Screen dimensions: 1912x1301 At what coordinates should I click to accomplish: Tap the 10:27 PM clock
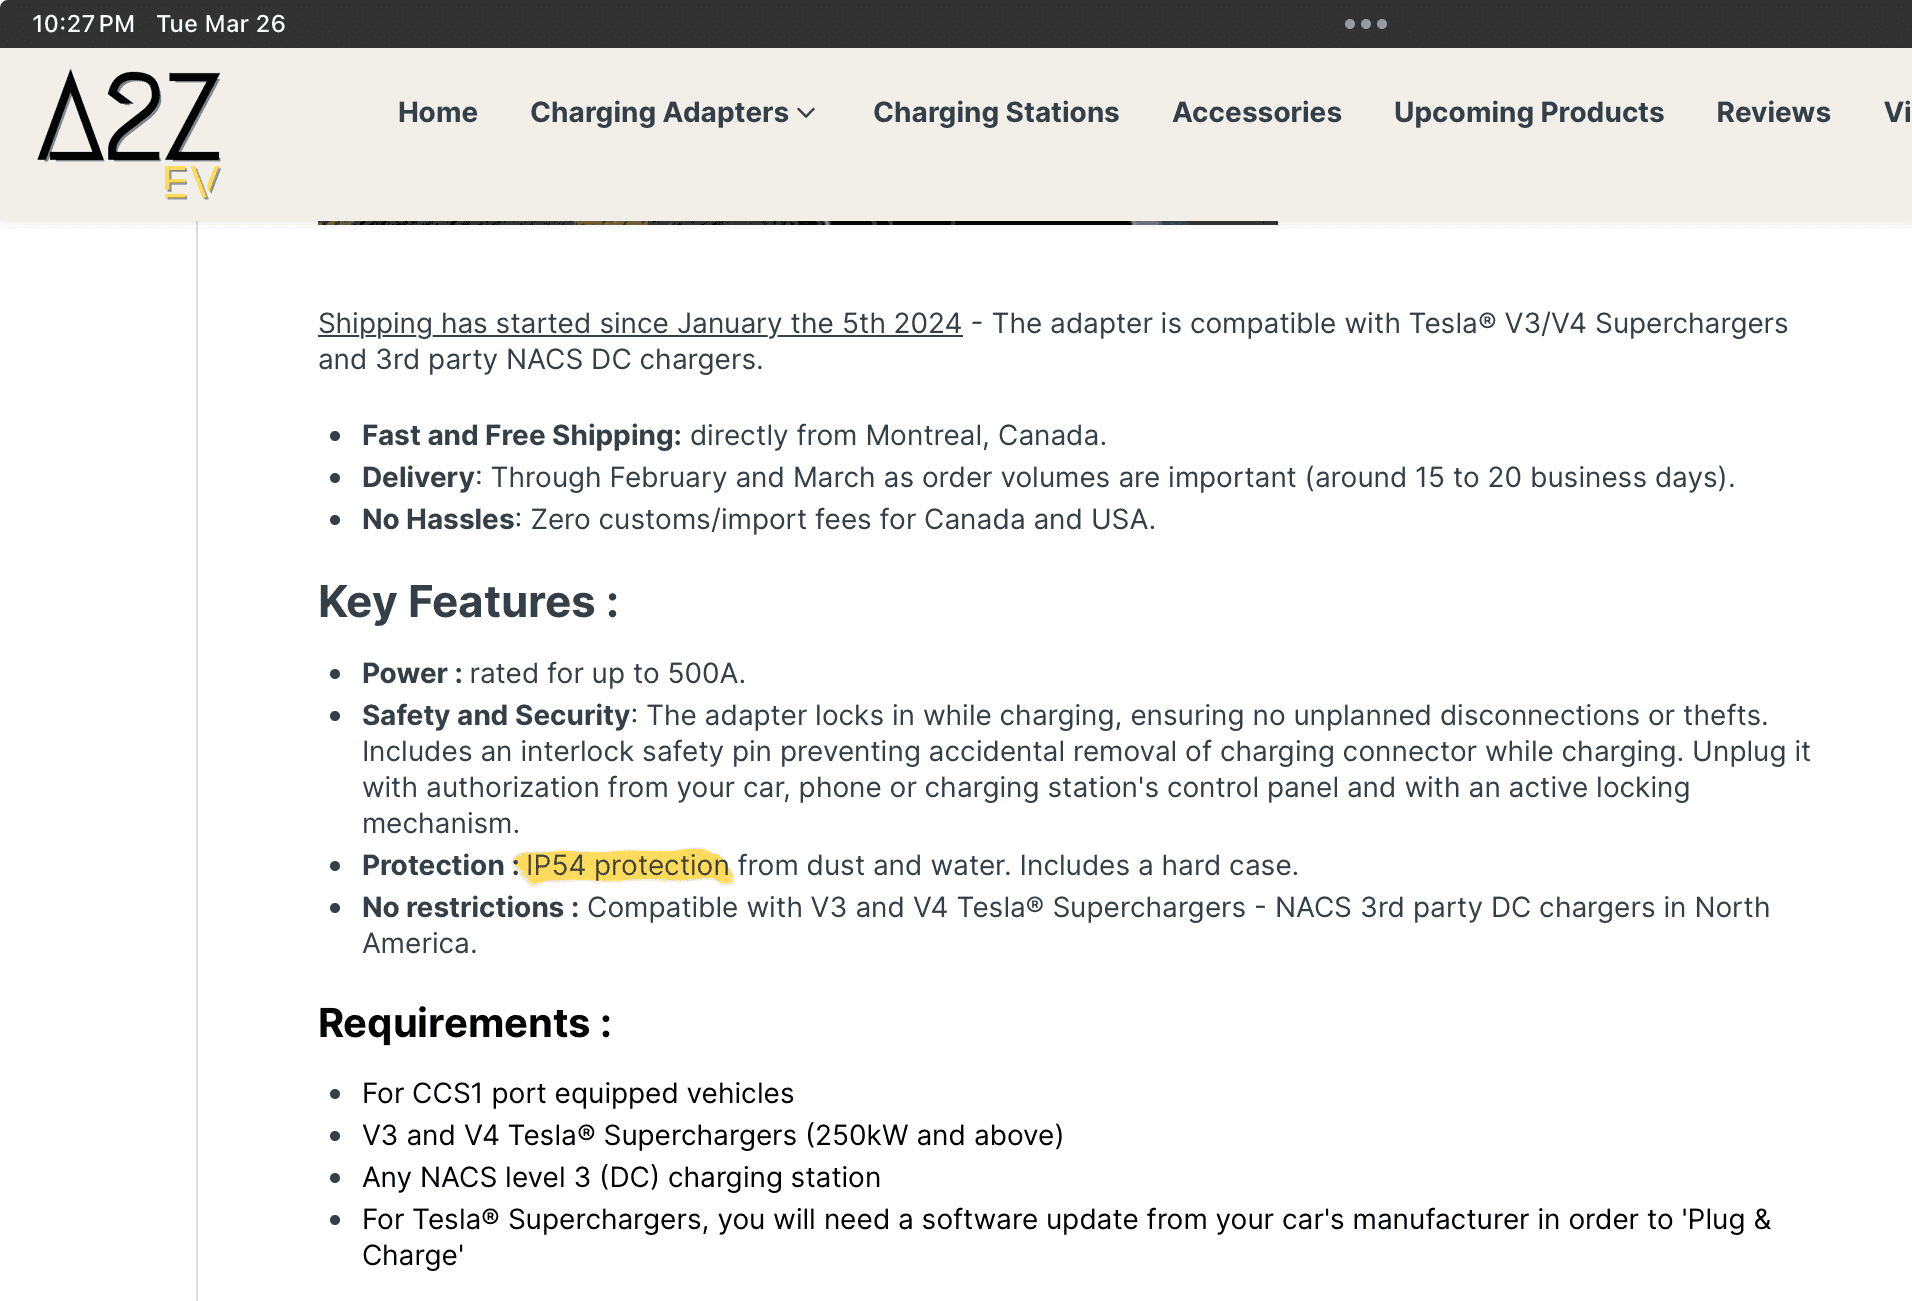(x=83, y=24)
